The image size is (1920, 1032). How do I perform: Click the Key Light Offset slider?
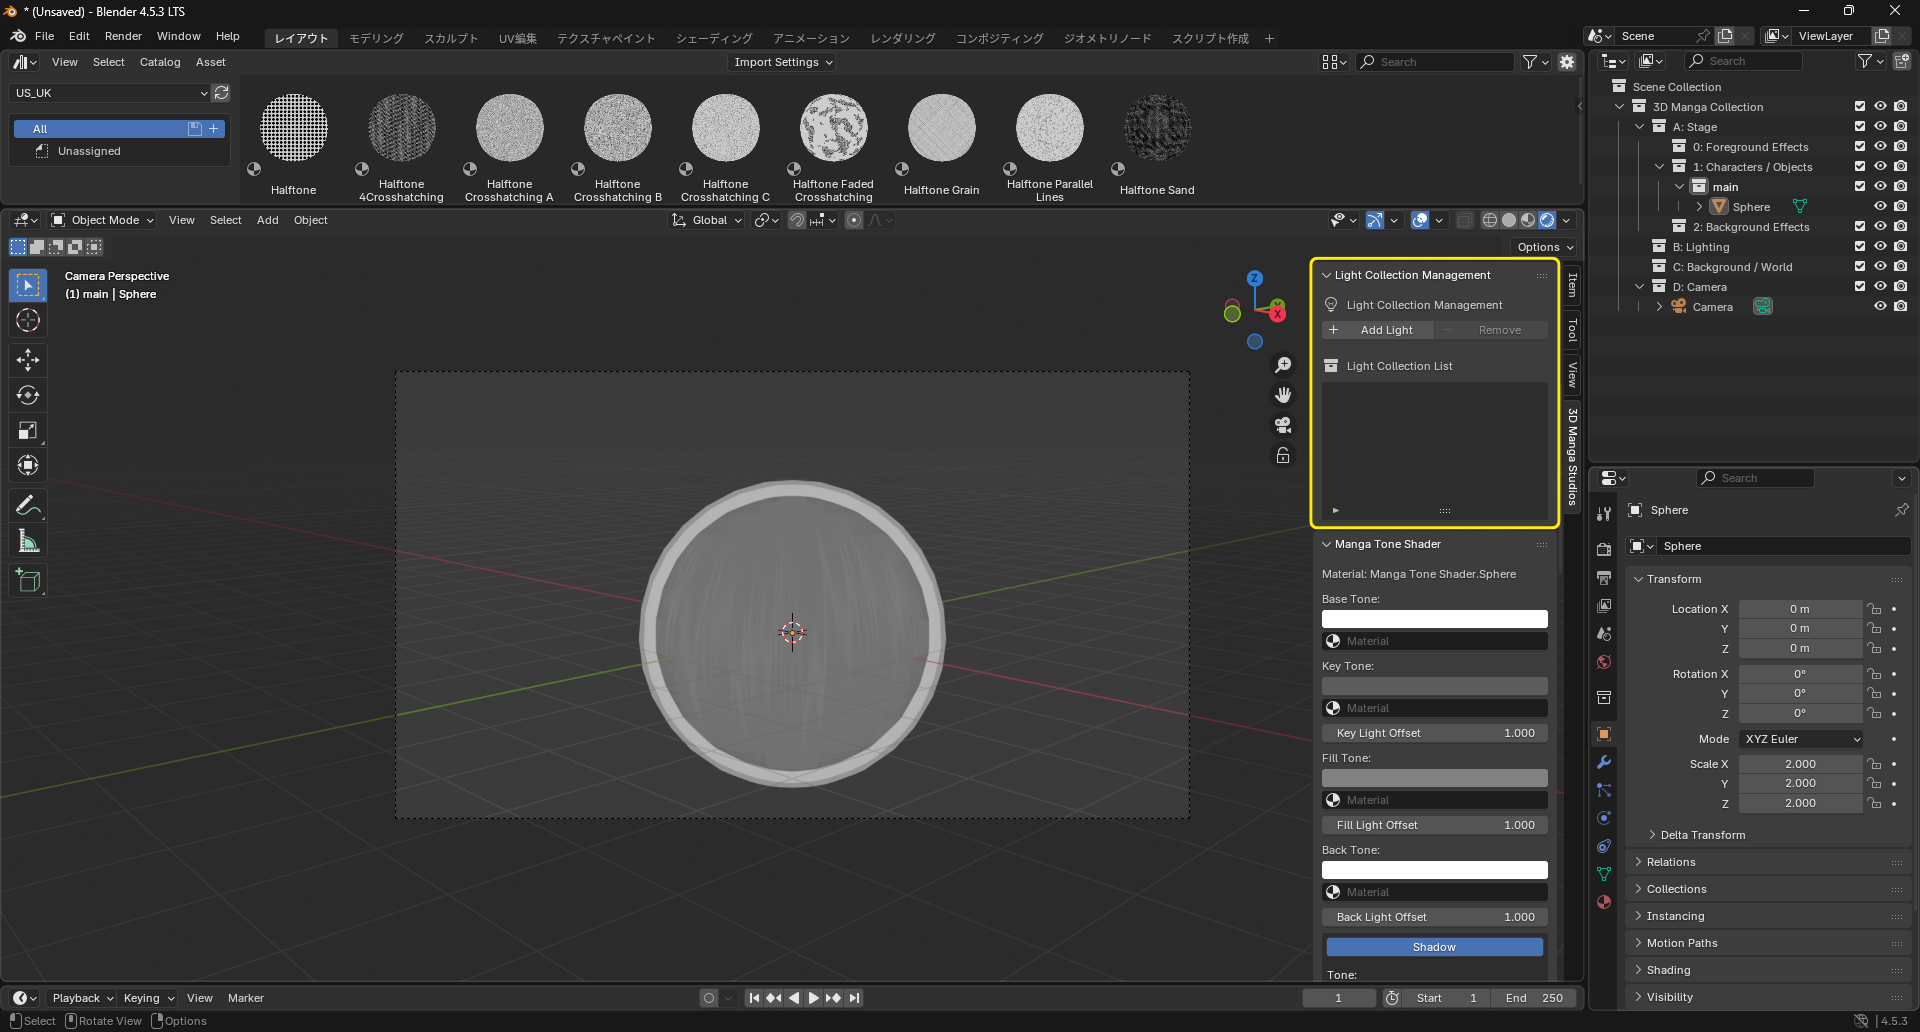pos(1434,733)
